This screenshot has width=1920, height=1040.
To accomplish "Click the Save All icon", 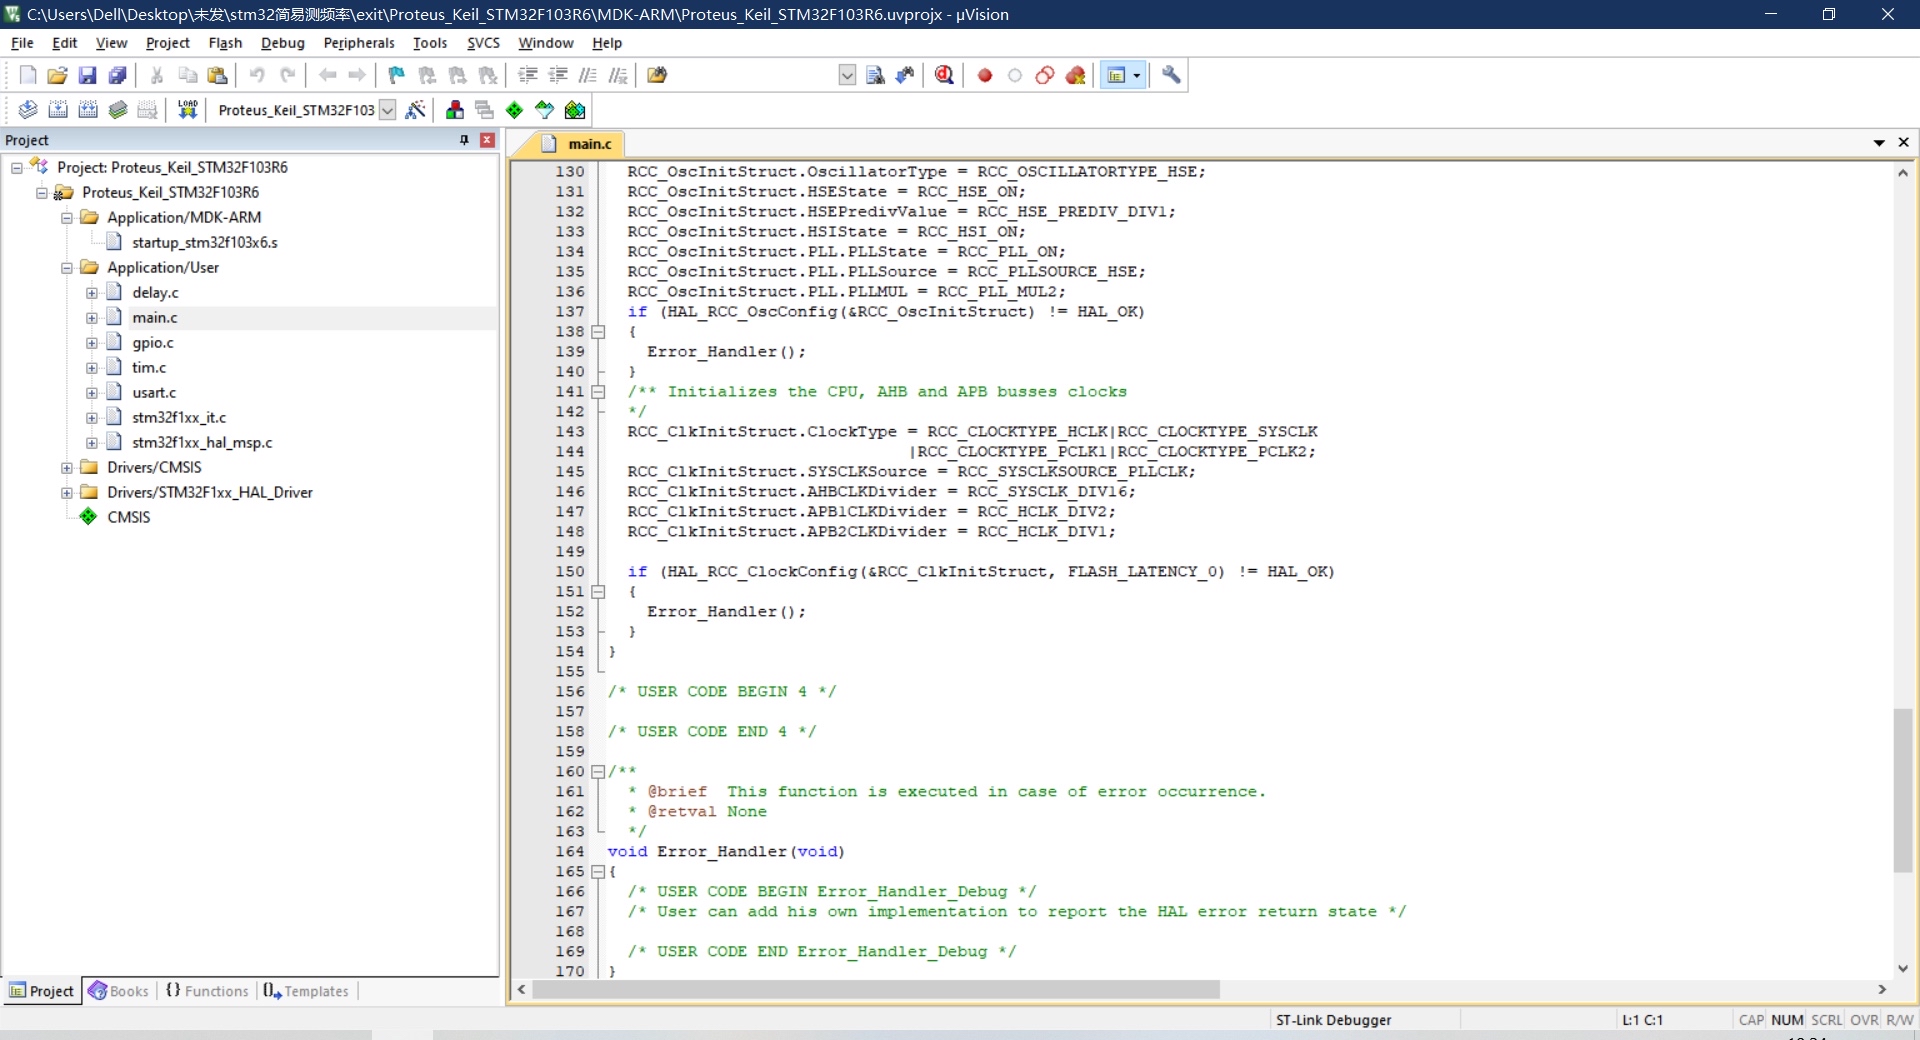I will pyautogui.click(x=117, y=75).
